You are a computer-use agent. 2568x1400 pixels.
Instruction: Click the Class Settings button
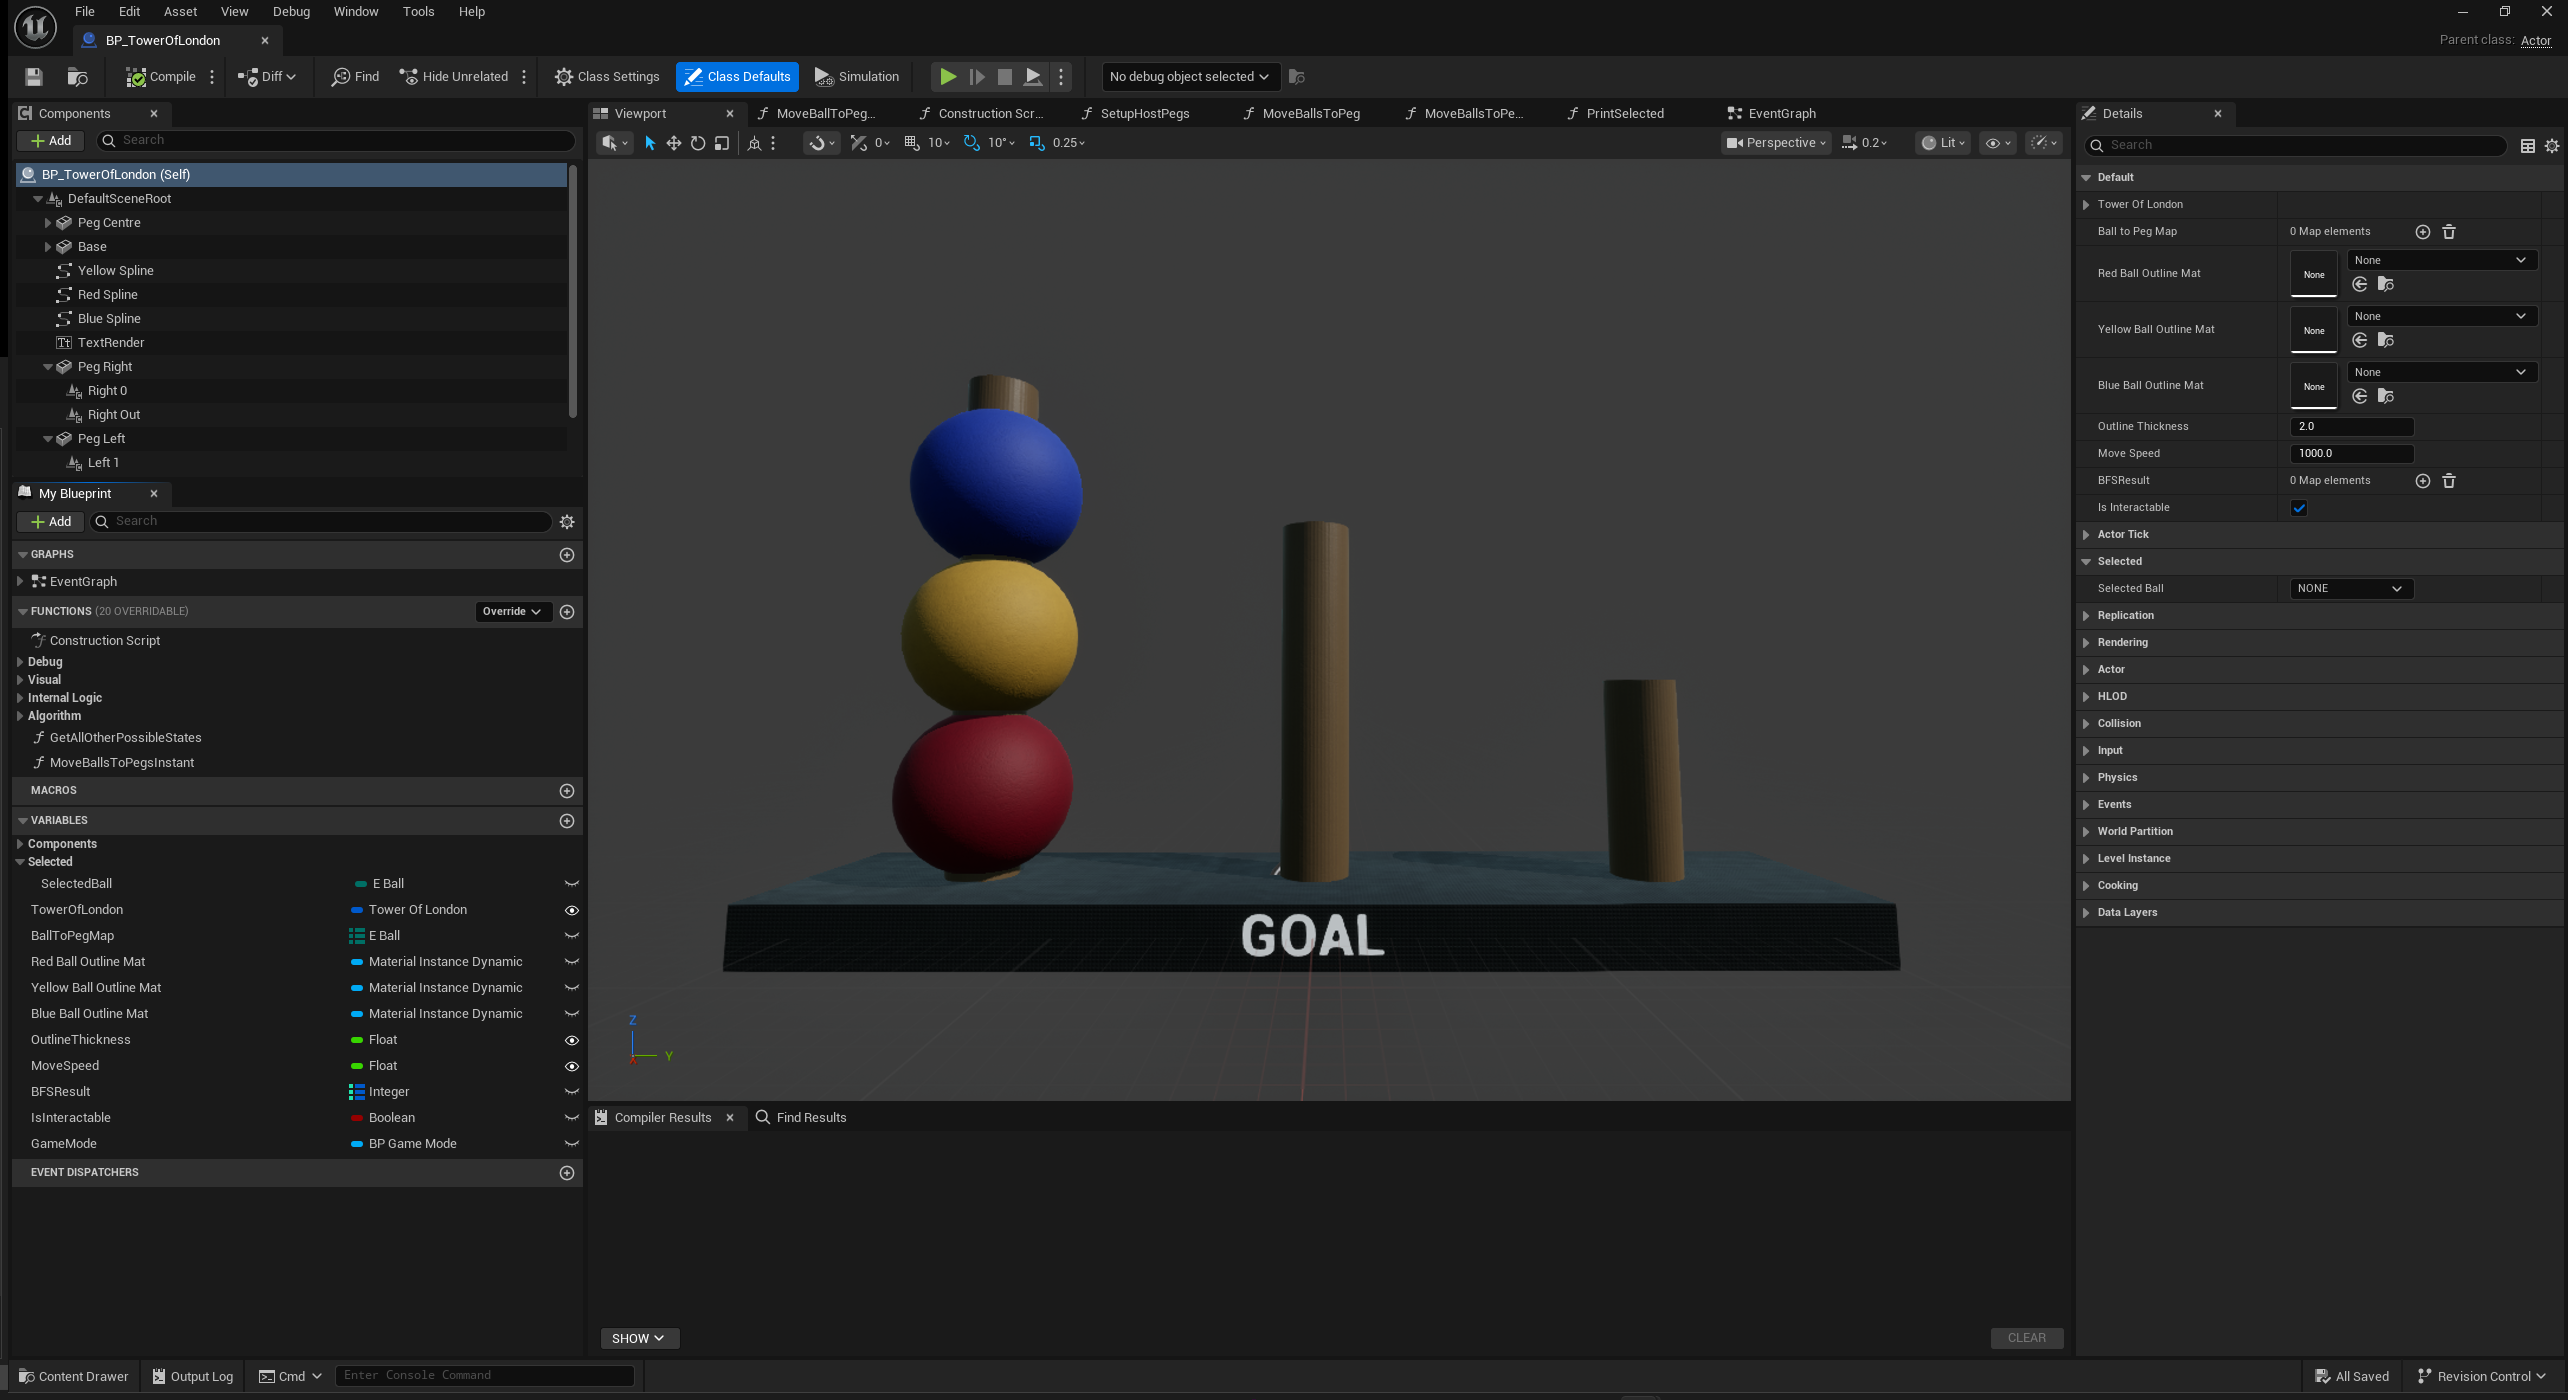tap(607, 77)
